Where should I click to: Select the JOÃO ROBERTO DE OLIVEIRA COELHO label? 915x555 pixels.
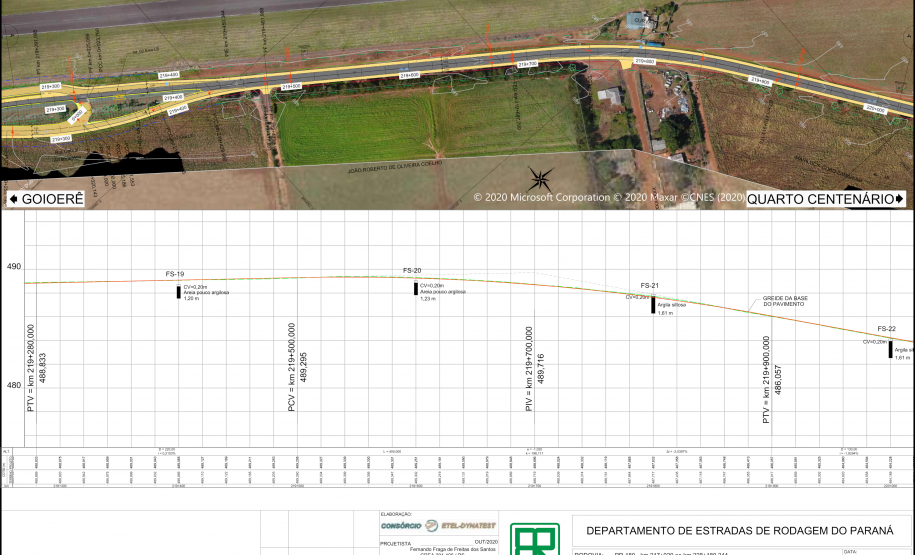click(395, 166)
